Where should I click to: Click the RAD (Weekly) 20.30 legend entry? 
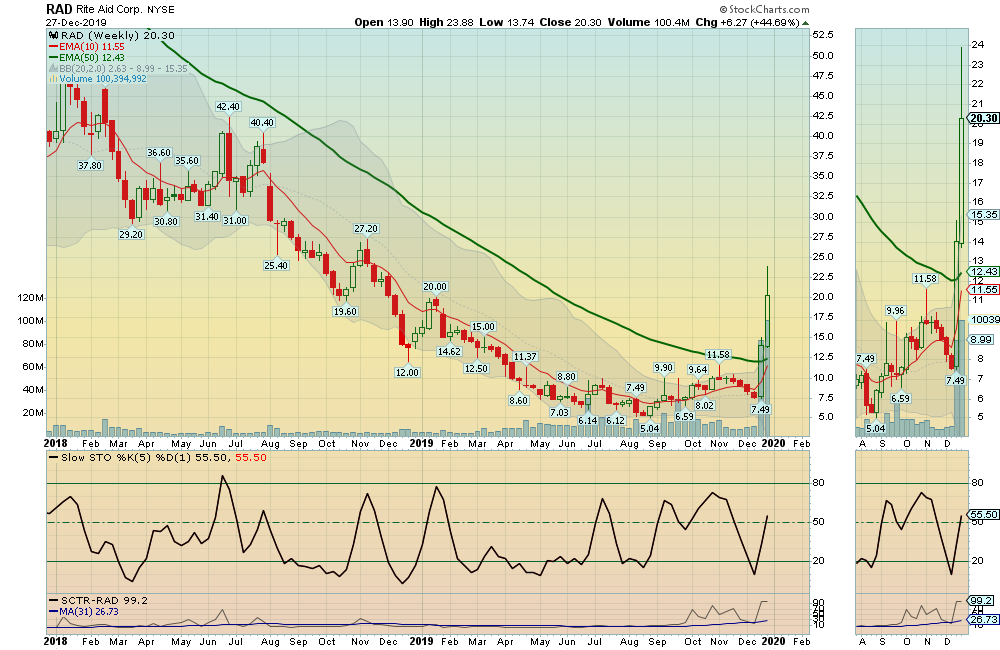(117, 36)
